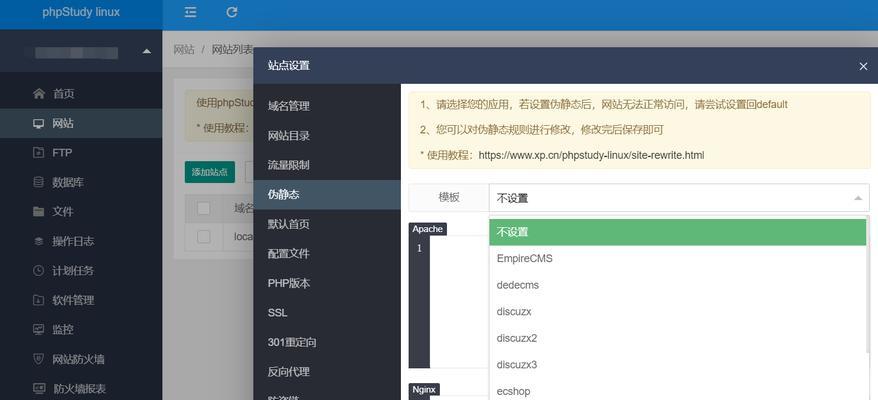Viewport: 878px width, 400px height.
Task: Click the refresh icon in top bar
Action: coord(232,12)
